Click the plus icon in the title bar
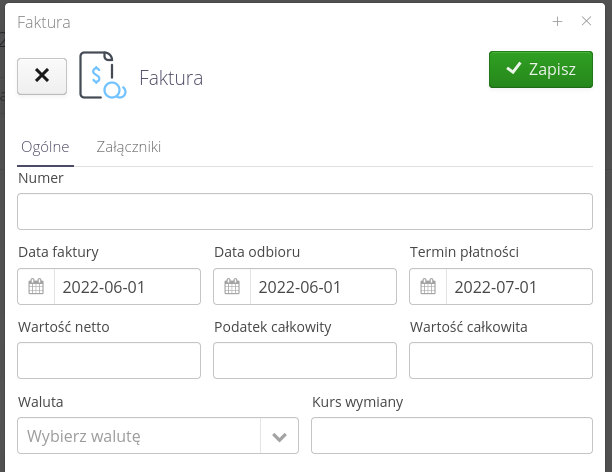 tap(558, 21)
